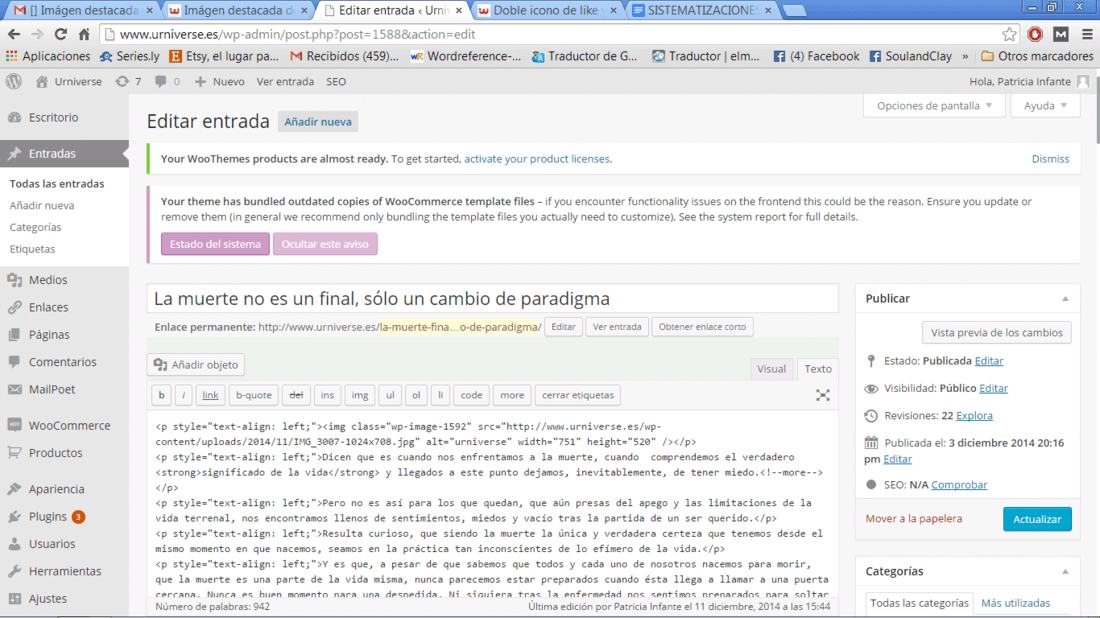Go to browser home page icon

(x=84, y=34)
